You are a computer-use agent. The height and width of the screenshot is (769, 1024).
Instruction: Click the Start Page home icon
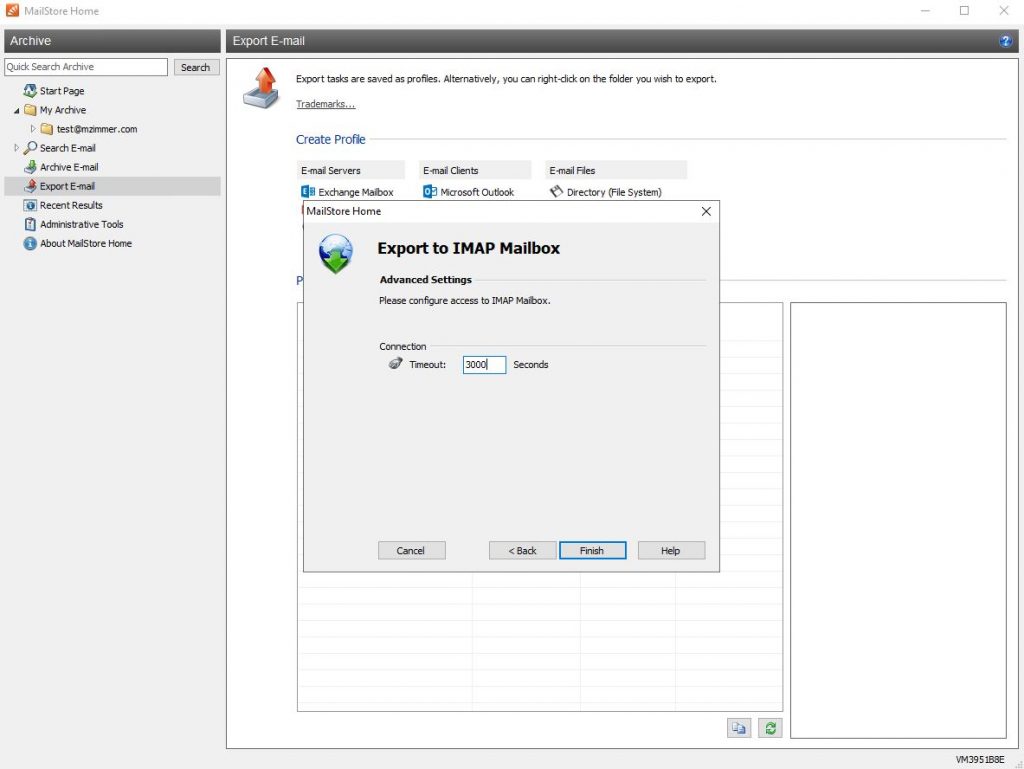coord(30,91)
